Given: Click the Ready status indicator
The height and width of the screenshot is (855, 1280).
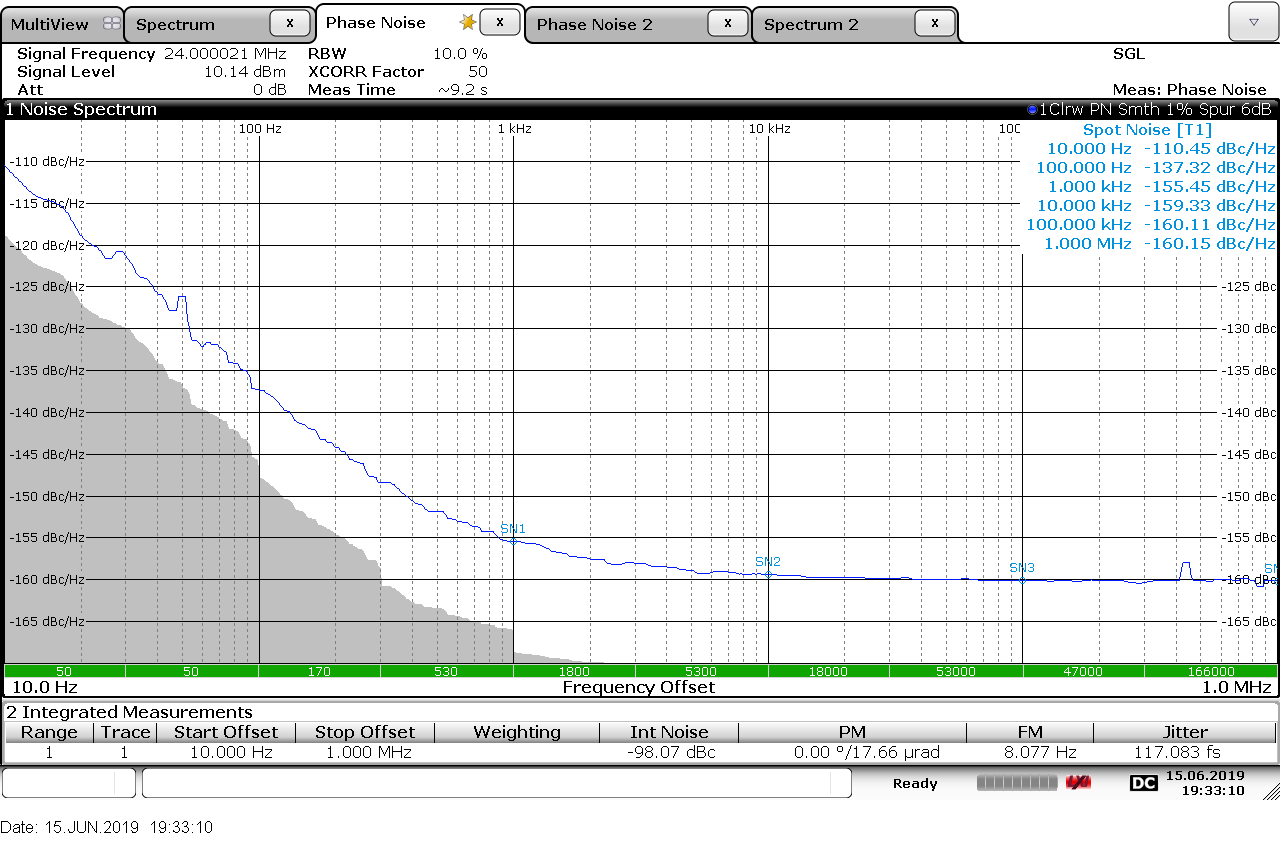Looking at the screenshot, I should coord(915,783).
